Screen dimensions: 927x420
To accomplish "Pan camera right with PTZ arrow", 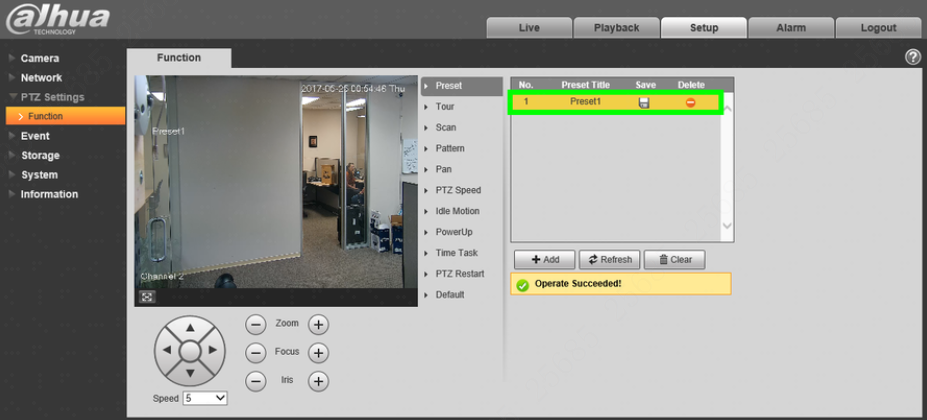I will (x=213, y=350).
